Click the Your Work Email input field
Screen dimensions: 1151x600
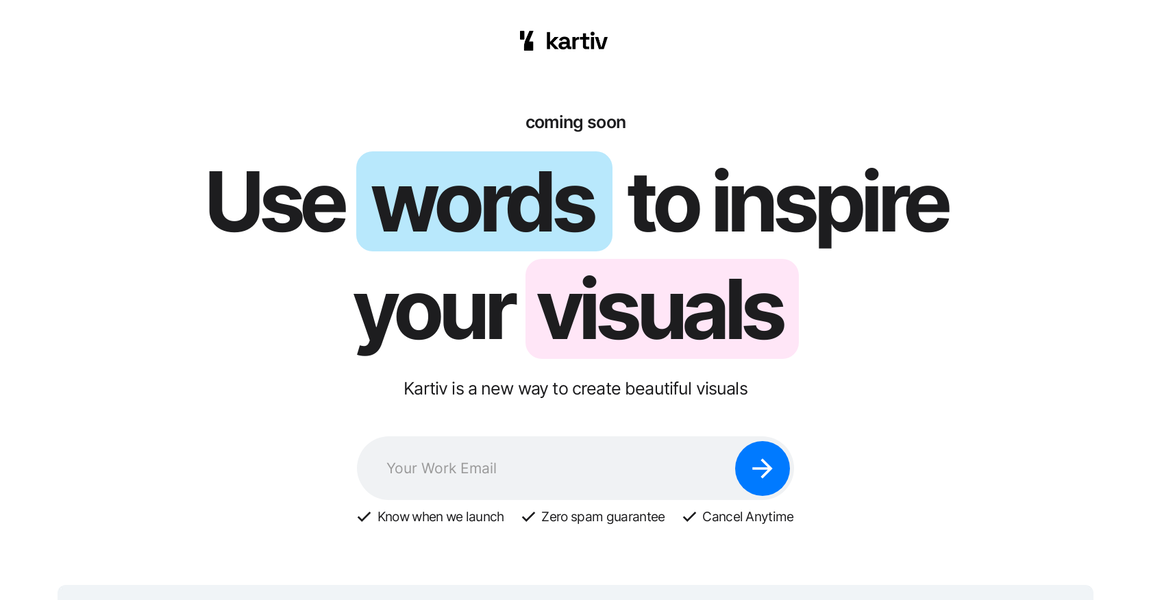pyautogui.click(x=520, y=468)
